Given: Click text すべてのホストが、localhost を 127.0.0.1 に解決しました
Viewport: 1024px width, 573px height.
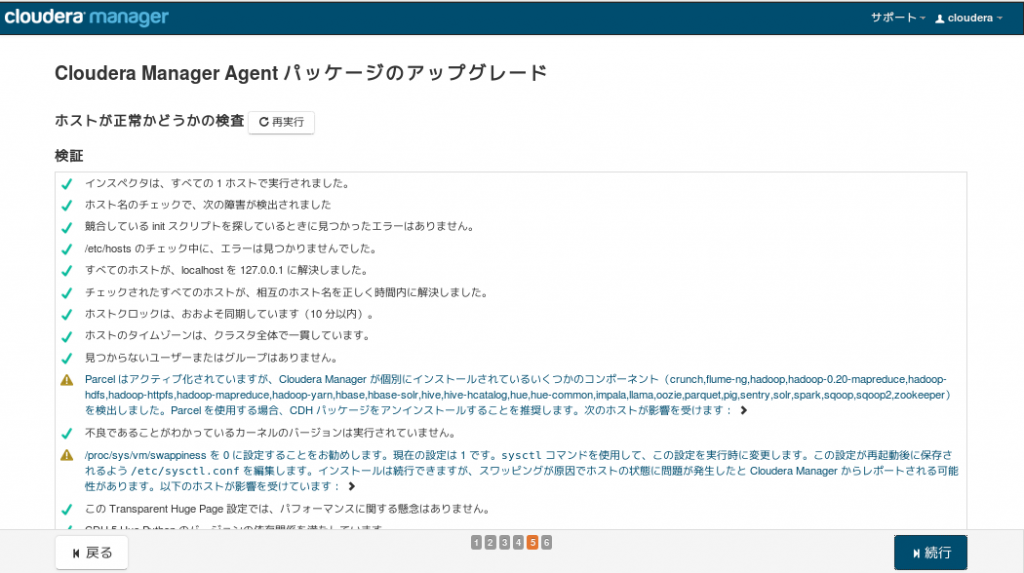Looking at the screenshot, I should pyautogui.click(x=228, y=270).
